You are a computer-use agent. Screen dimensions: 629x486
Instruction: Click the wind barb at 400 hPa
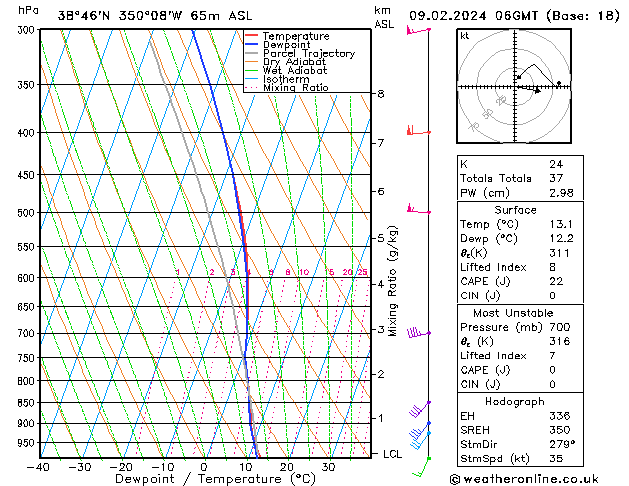coord(418,131)
